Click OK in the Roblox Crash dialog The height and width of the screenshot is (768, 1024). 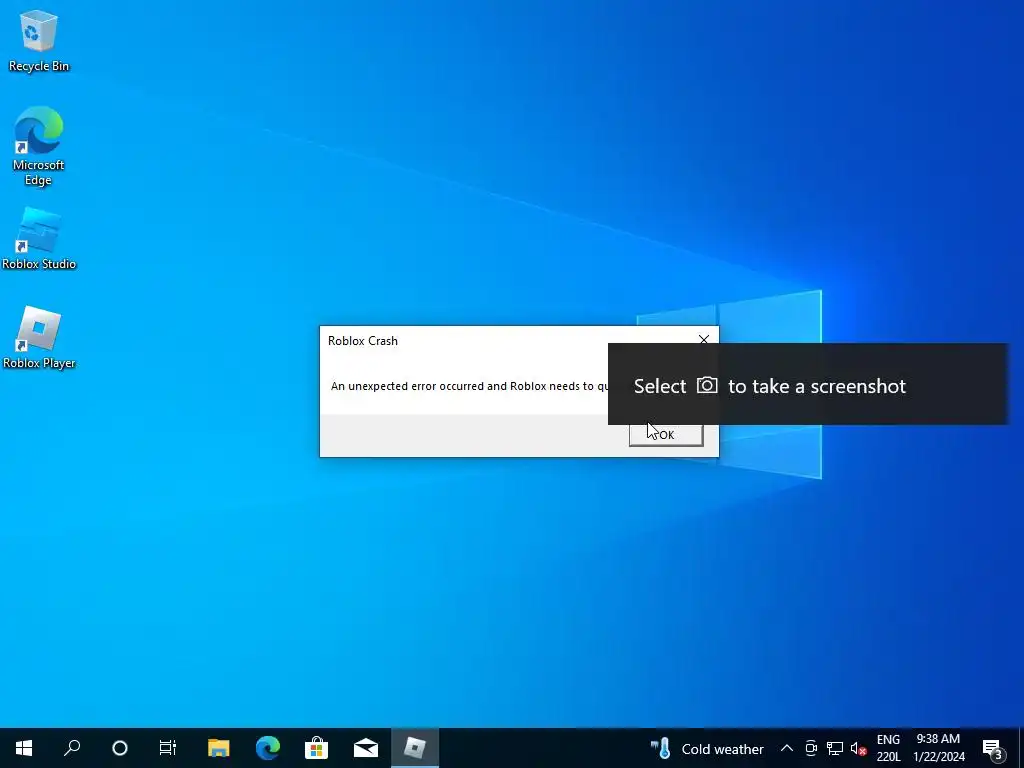coord(666,435)
